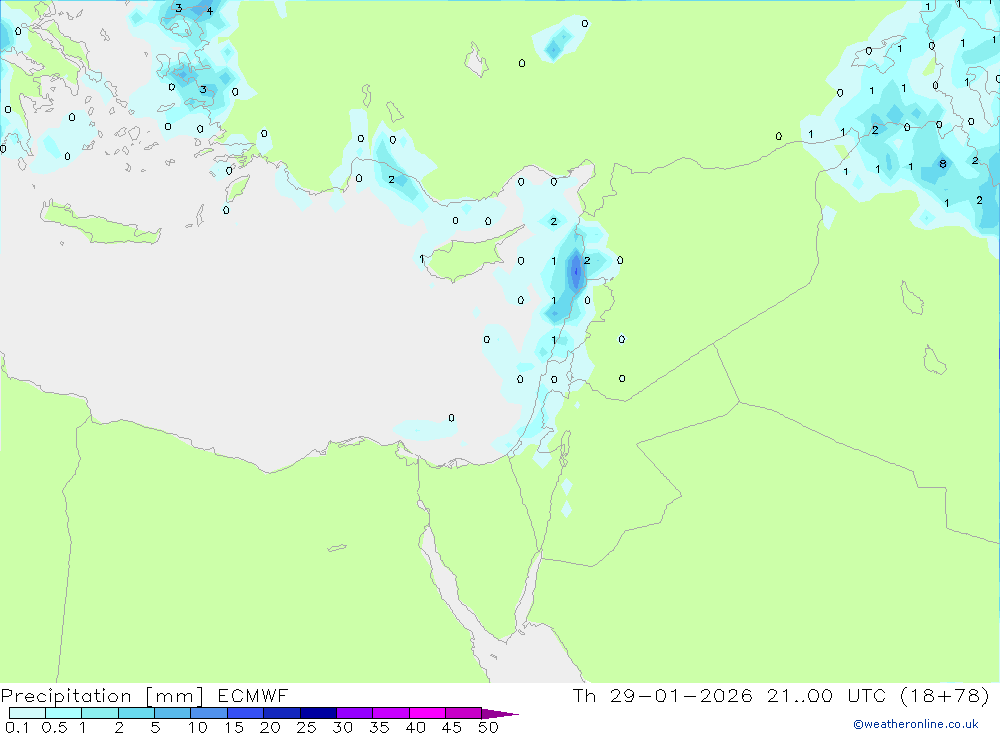Select the 30–35 mm purple legend swatch
This screenshot has height=733, width=1000.
[355, 713]
